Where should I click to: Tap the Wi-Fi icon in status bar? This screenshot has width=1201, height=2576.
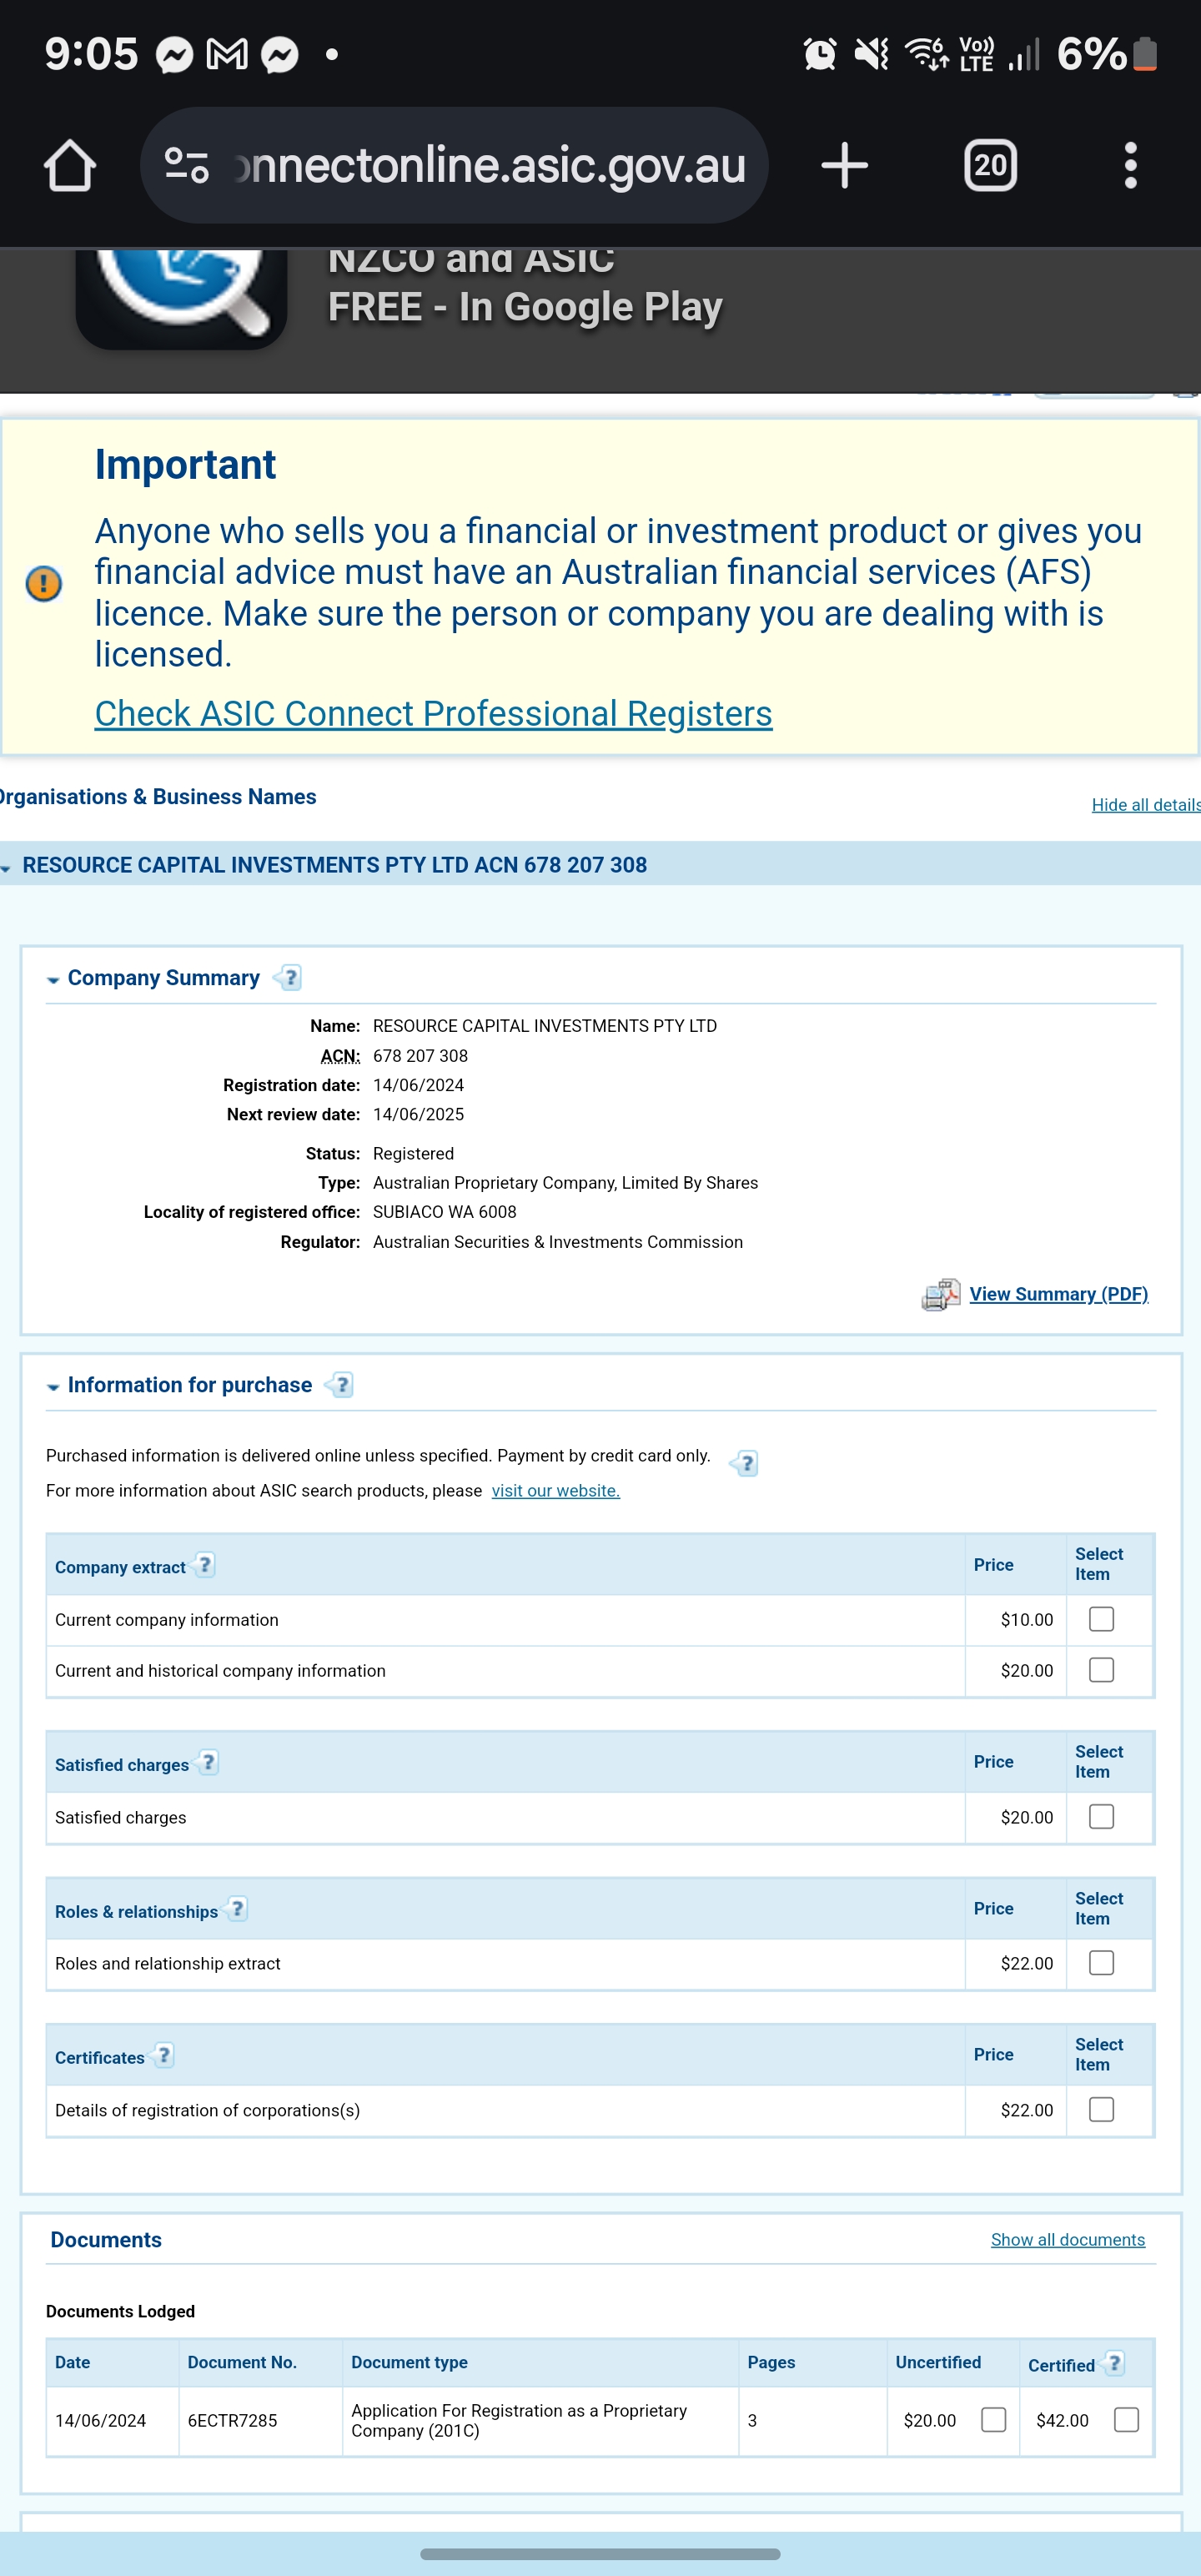coord(926,53)
